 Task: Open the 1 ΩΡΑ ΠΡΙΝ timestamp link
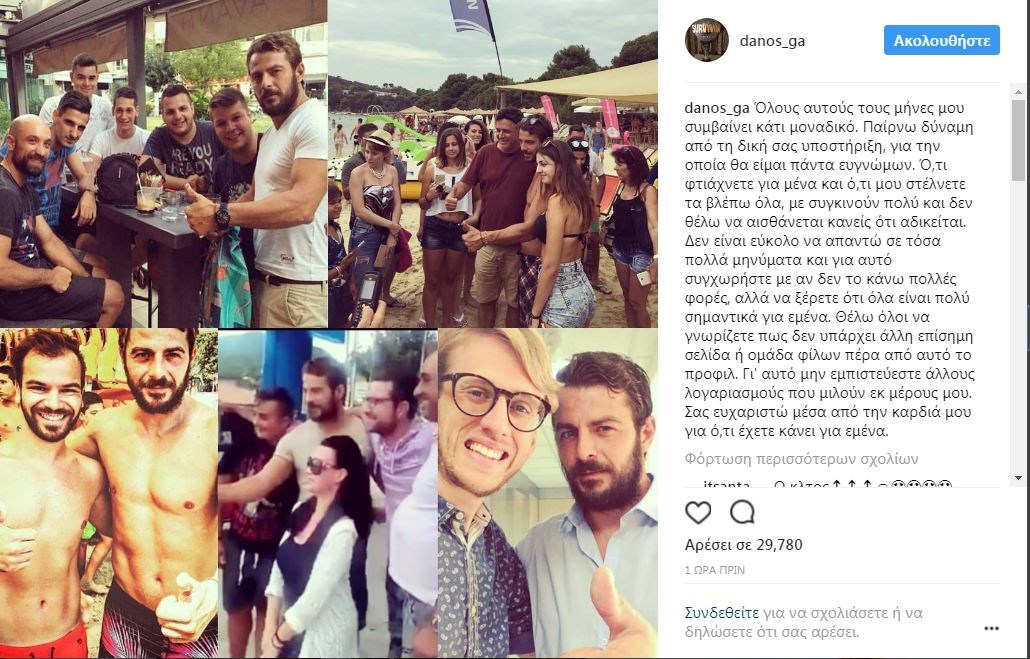pyautogui.click(x=715, y=570)
